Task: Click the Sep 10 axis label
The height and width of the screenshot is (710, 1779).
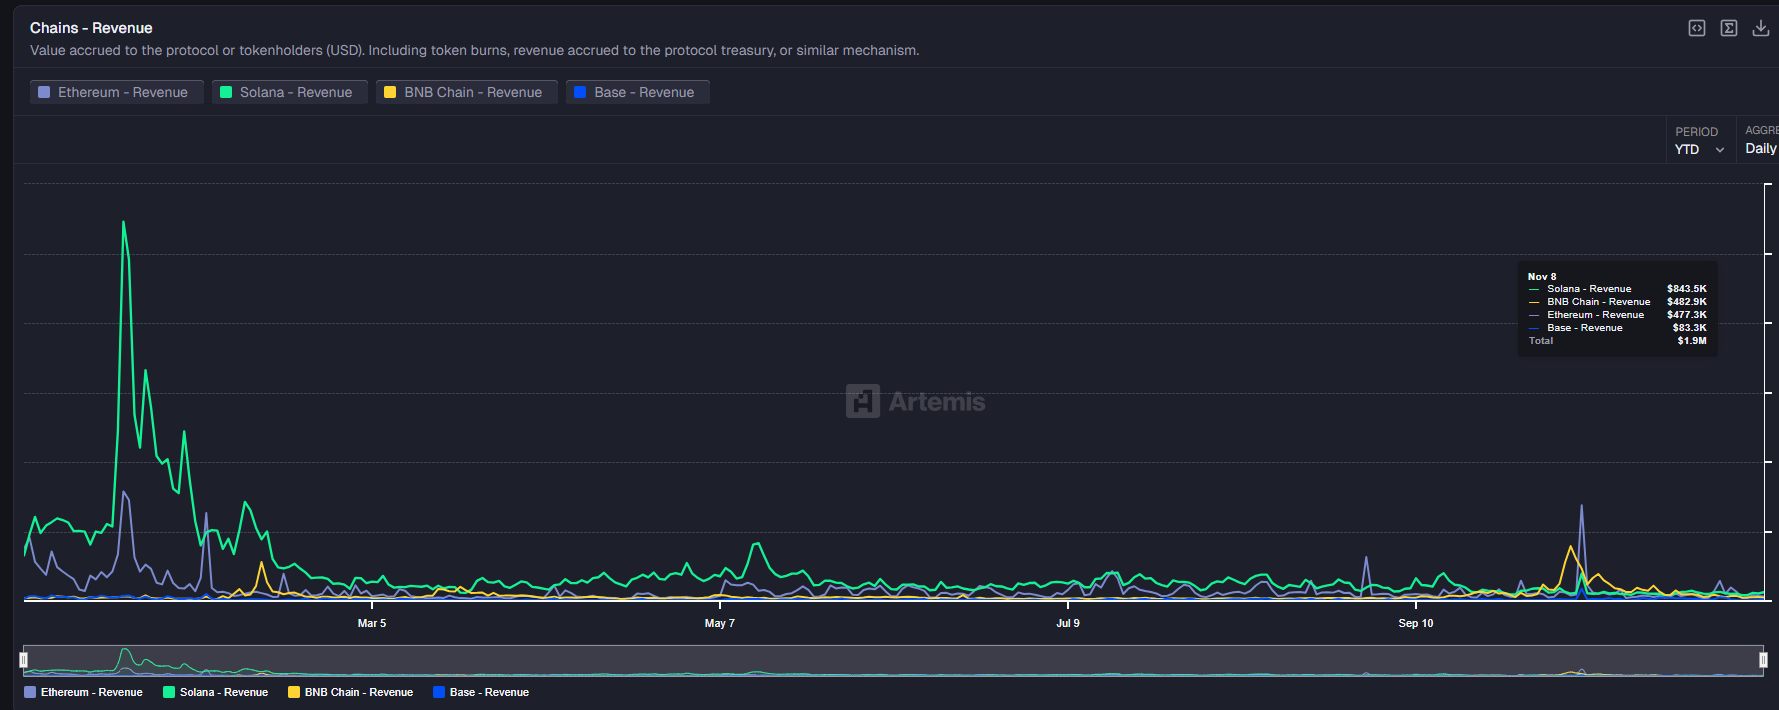Action: pos(1415,623)
